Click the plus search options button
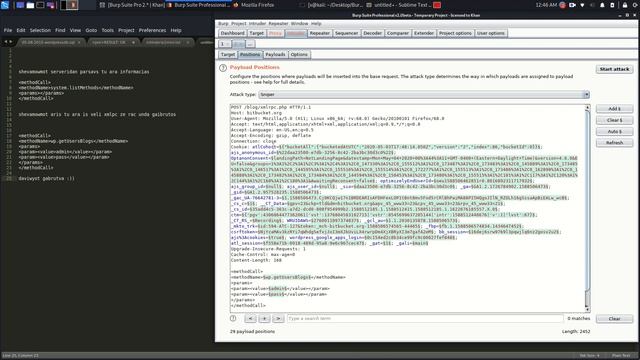The height and width of the screenshot is (360, 640). [x=264, y=318]
